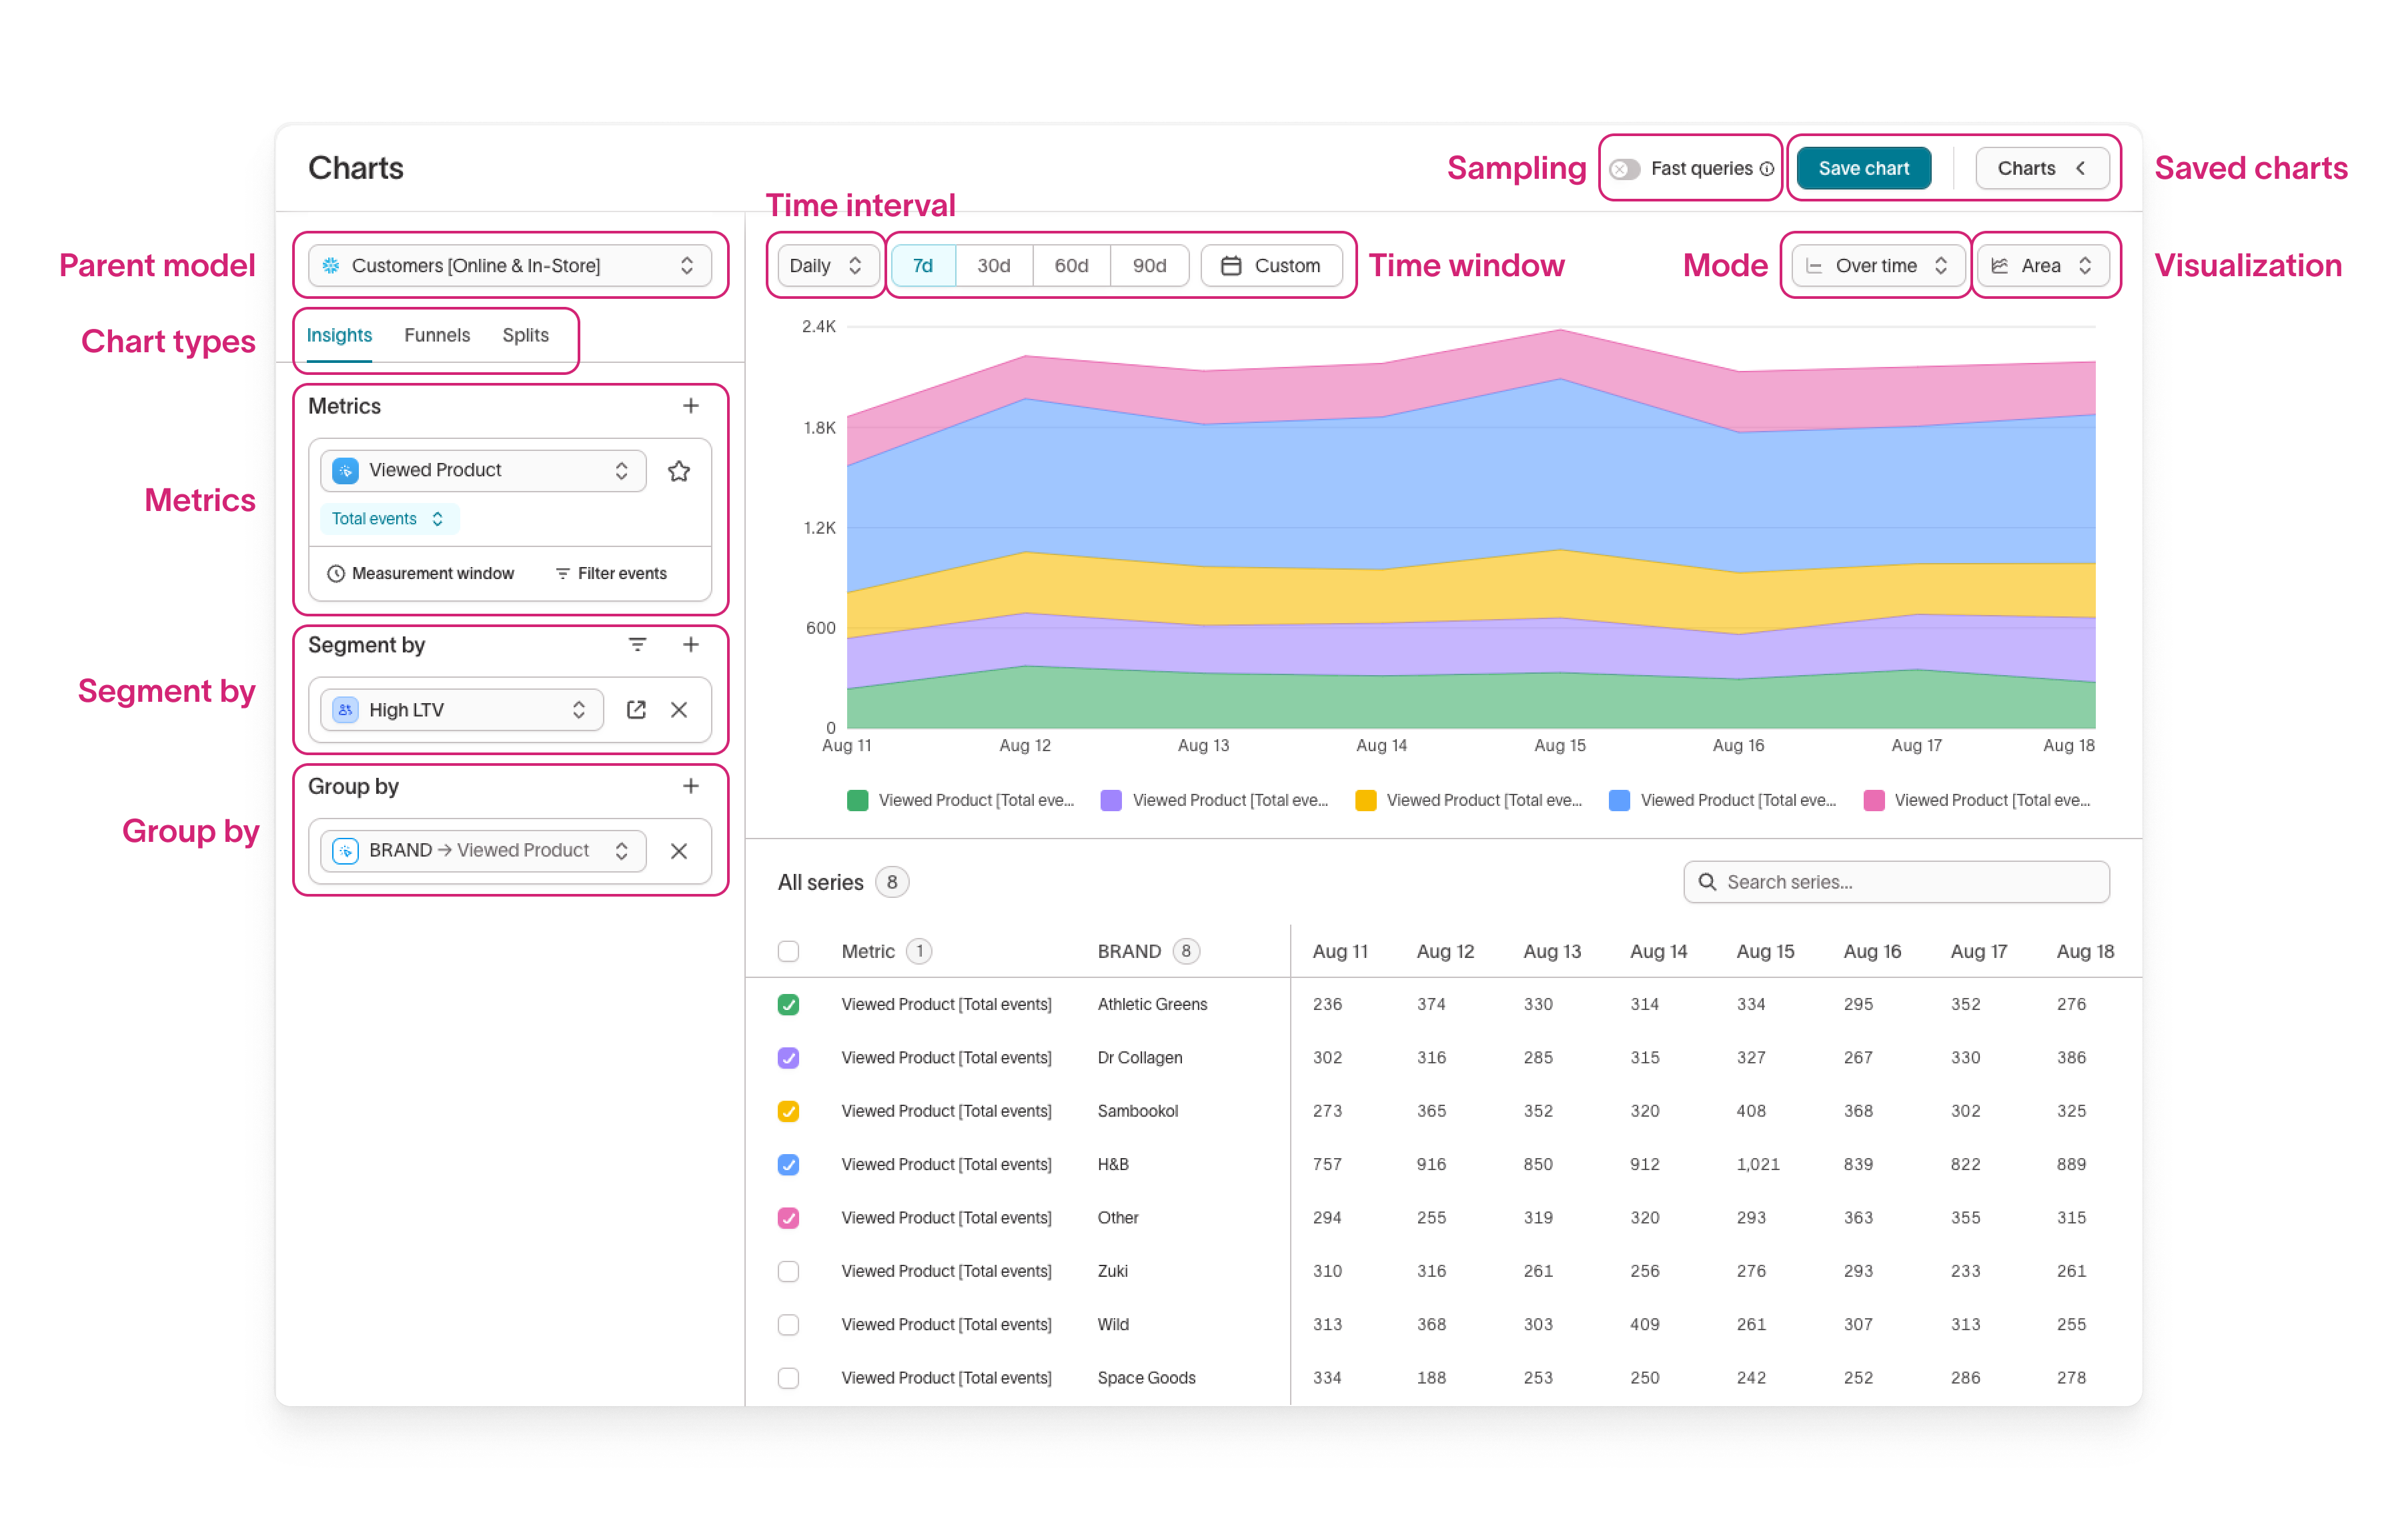Select the 30d time window
This screenshot has width=2408, height=1529.
(993, 266)
